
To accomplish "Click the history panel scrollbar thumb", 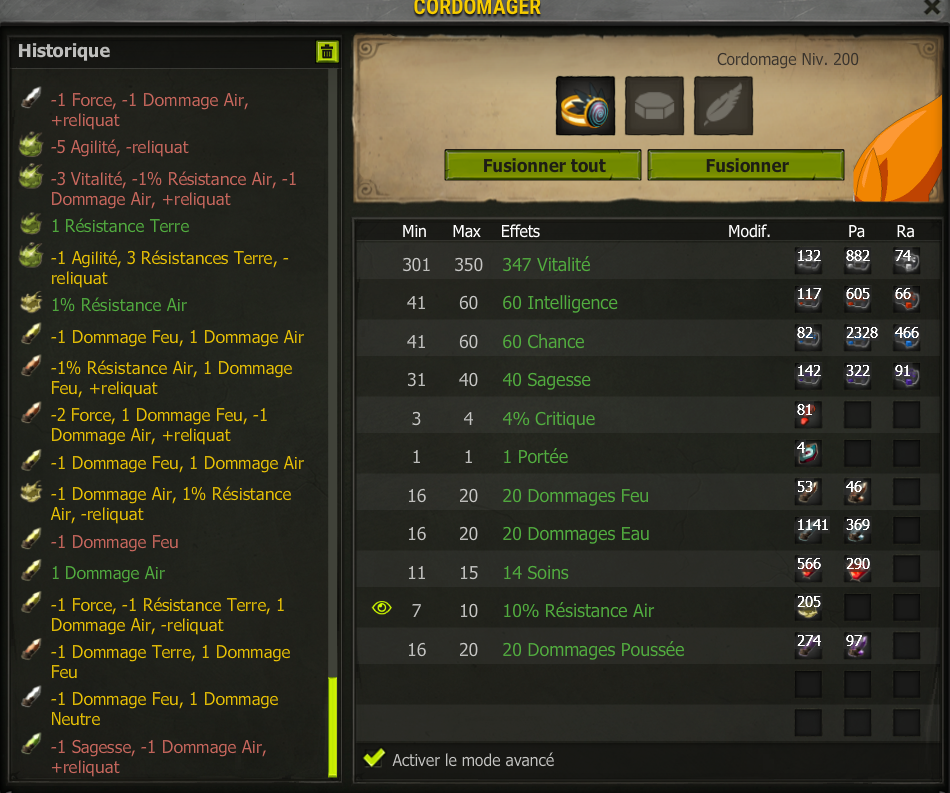I will pos(333,727).
